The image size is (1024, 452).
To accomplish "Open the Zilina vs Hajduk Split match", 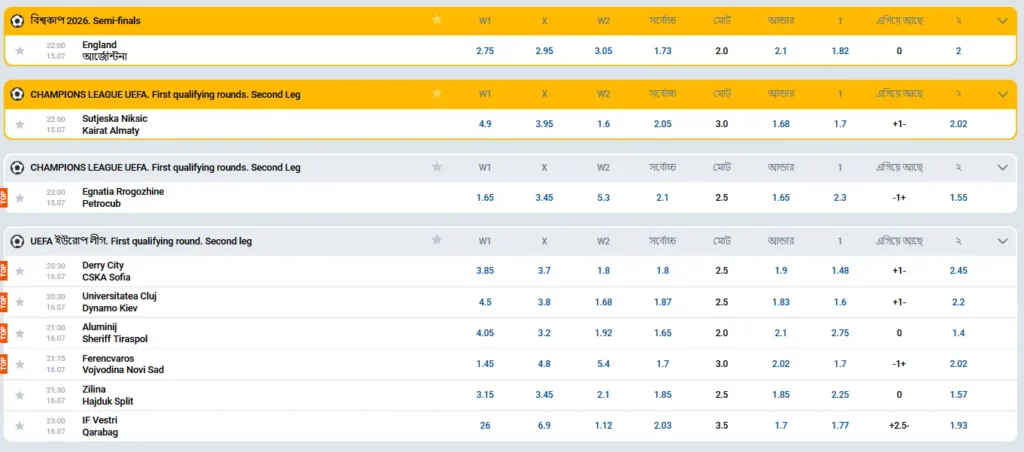I will (107, 395).
